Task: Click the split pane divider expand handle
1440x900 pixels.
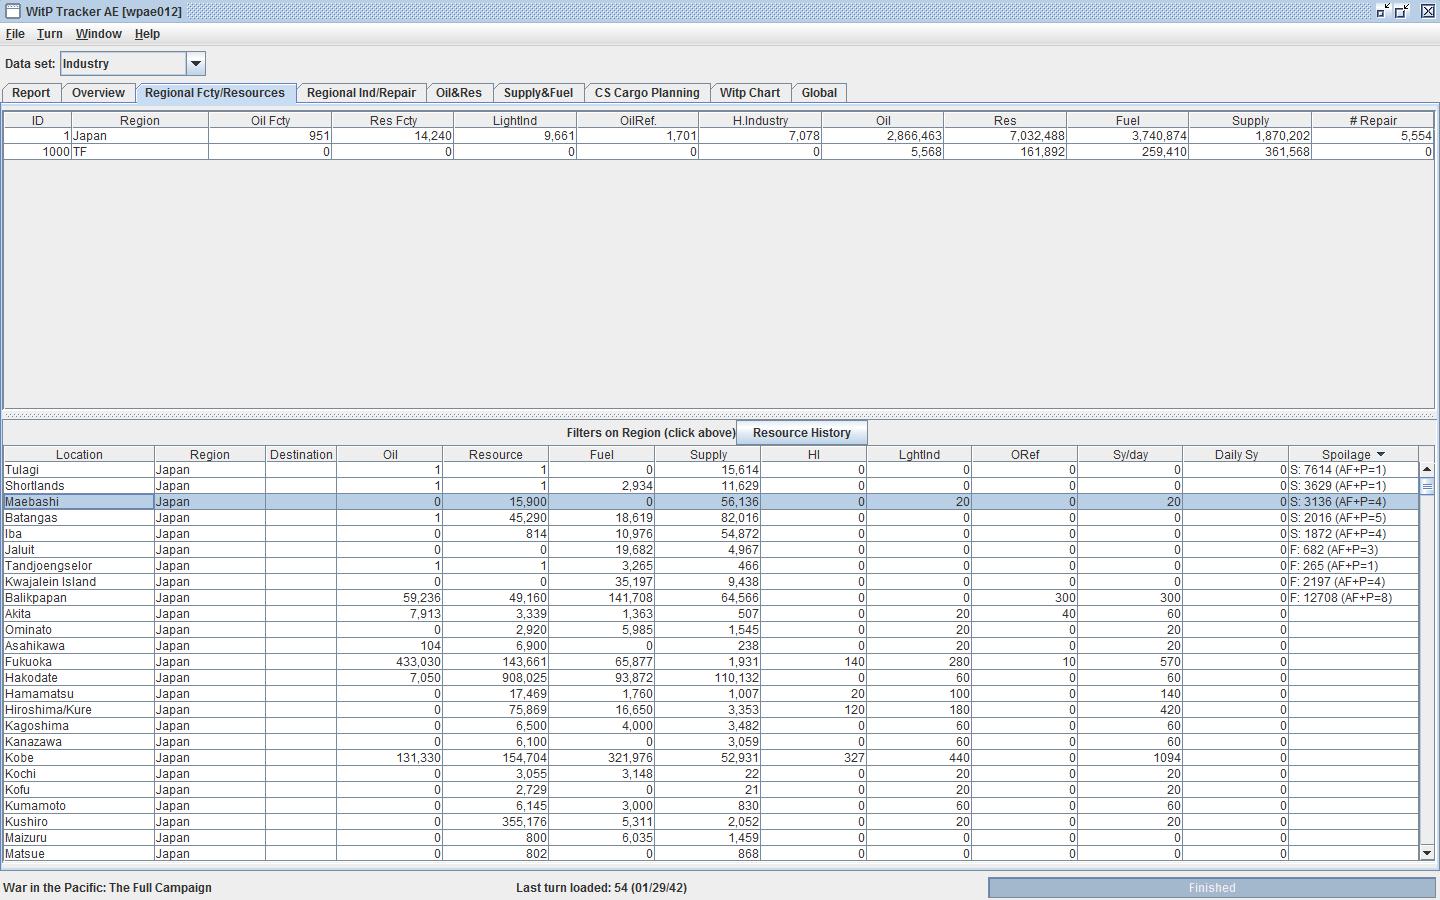Action: [720, 415]
